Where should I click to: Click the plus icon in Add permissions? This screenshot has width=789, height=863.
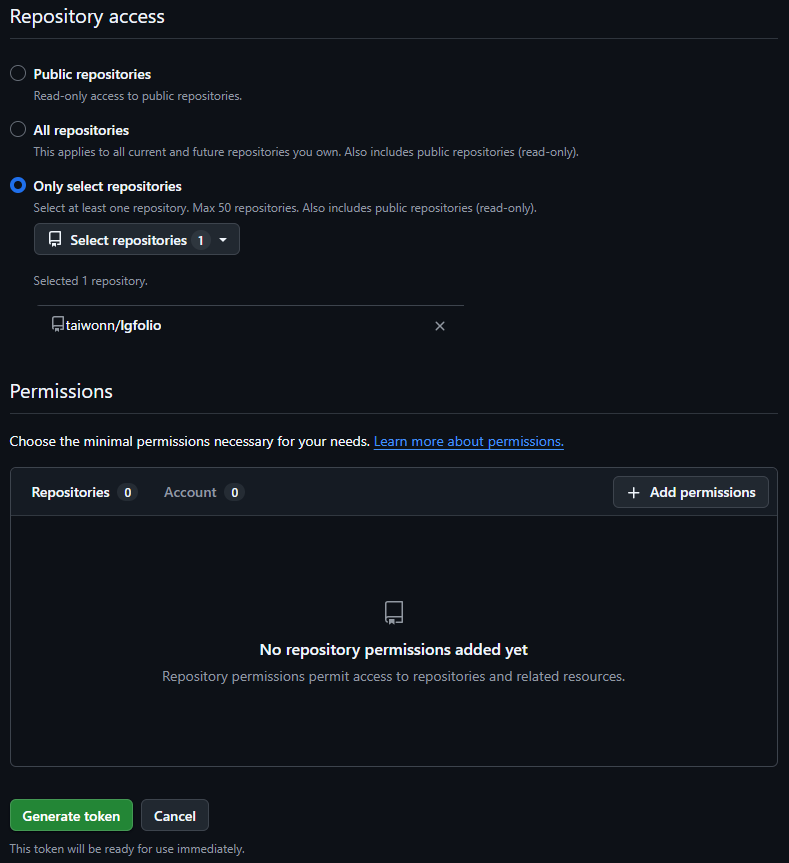tap(634, 493)
